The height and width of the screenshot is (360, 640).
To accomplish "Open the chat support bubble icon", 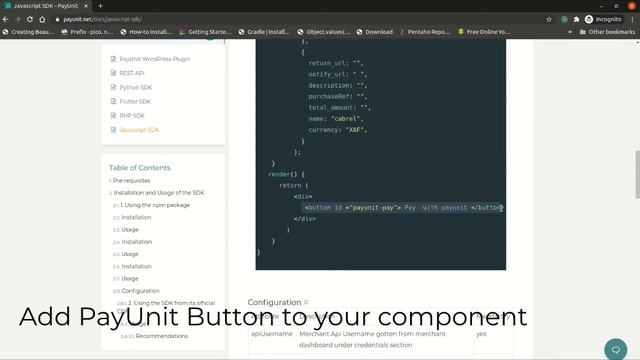I will coord(616,349).
